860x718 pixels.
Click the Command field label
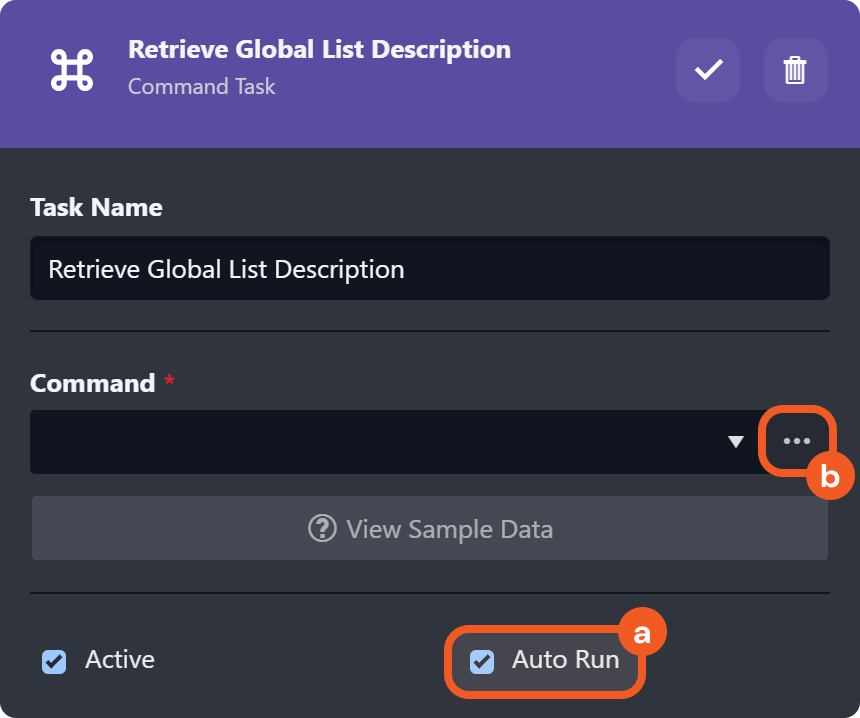(92, 383)
